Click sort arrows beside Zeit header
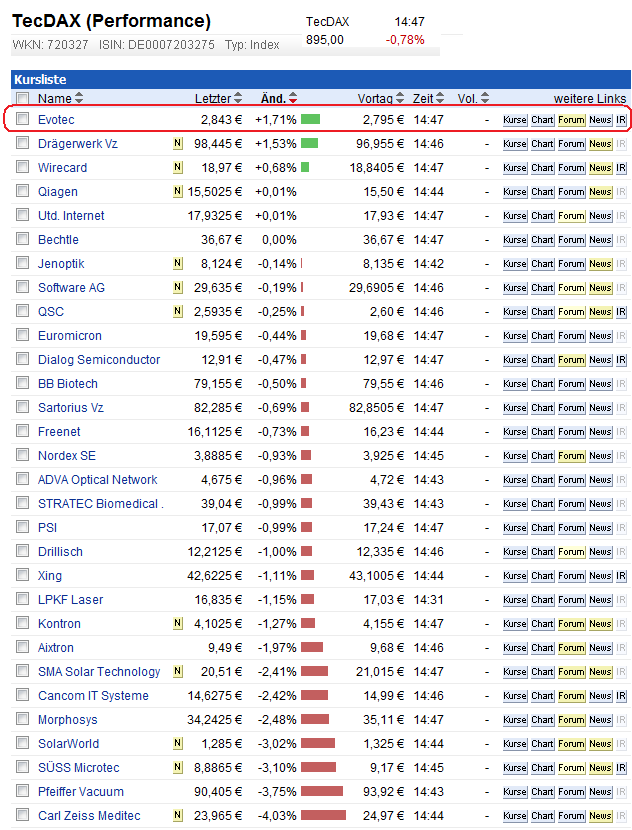Viewport: 632px width, 830px height. (x=439, y=98)
